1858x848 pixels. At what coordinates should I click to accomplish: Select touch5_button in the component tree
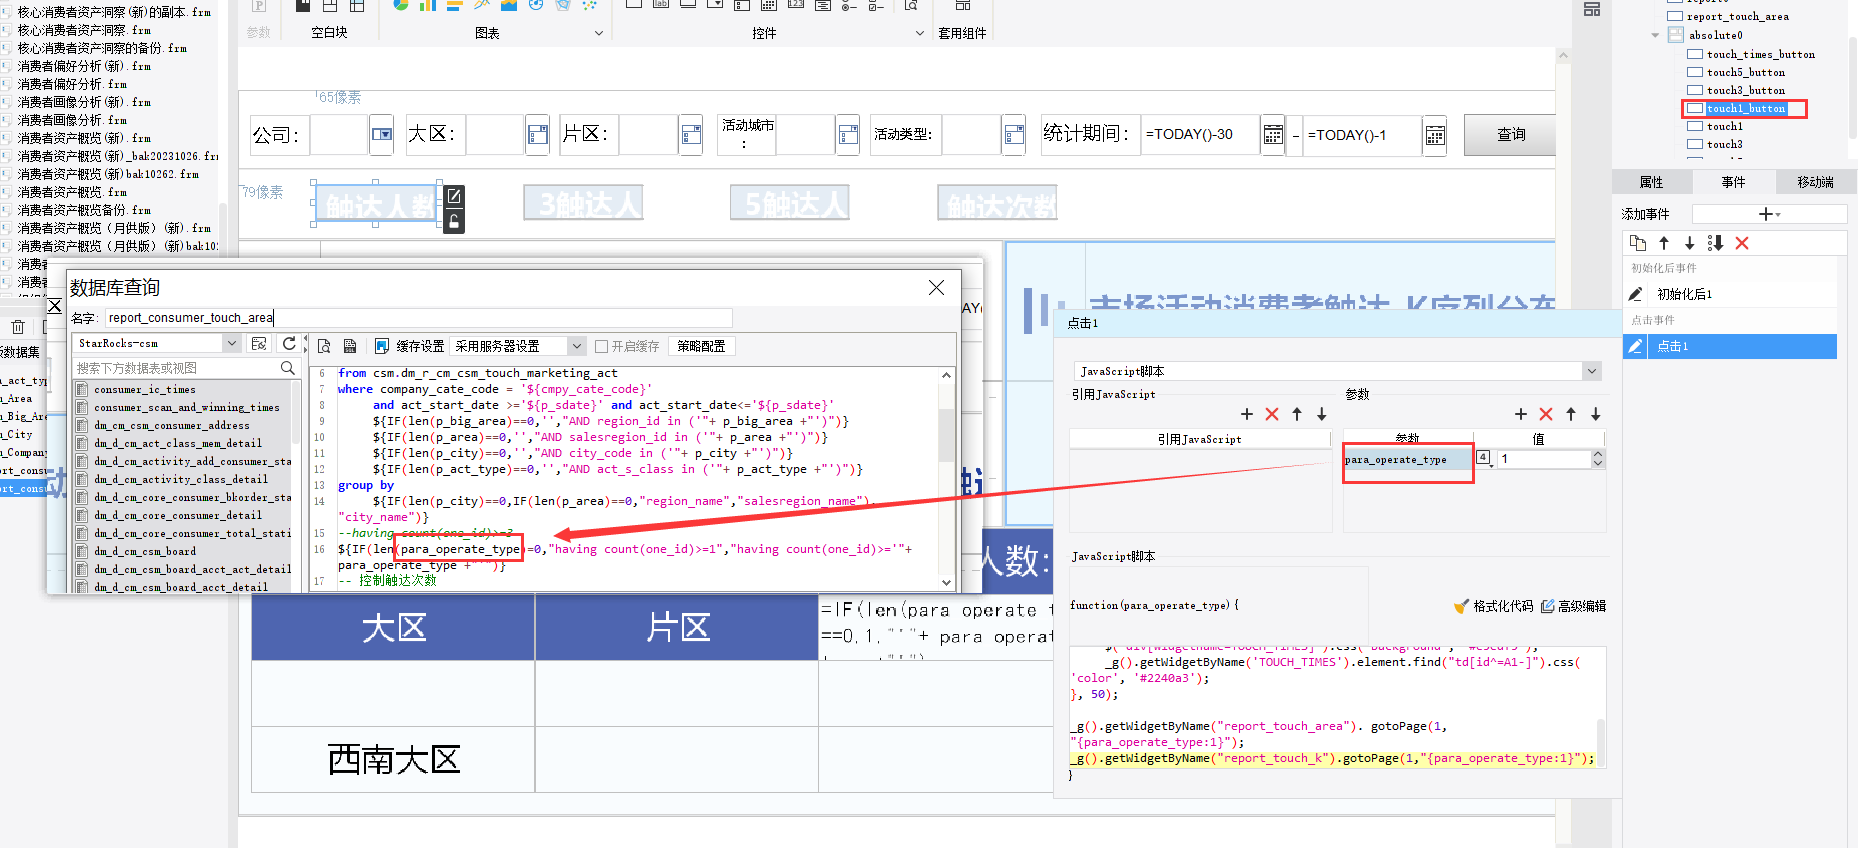tap(1746, 72)
